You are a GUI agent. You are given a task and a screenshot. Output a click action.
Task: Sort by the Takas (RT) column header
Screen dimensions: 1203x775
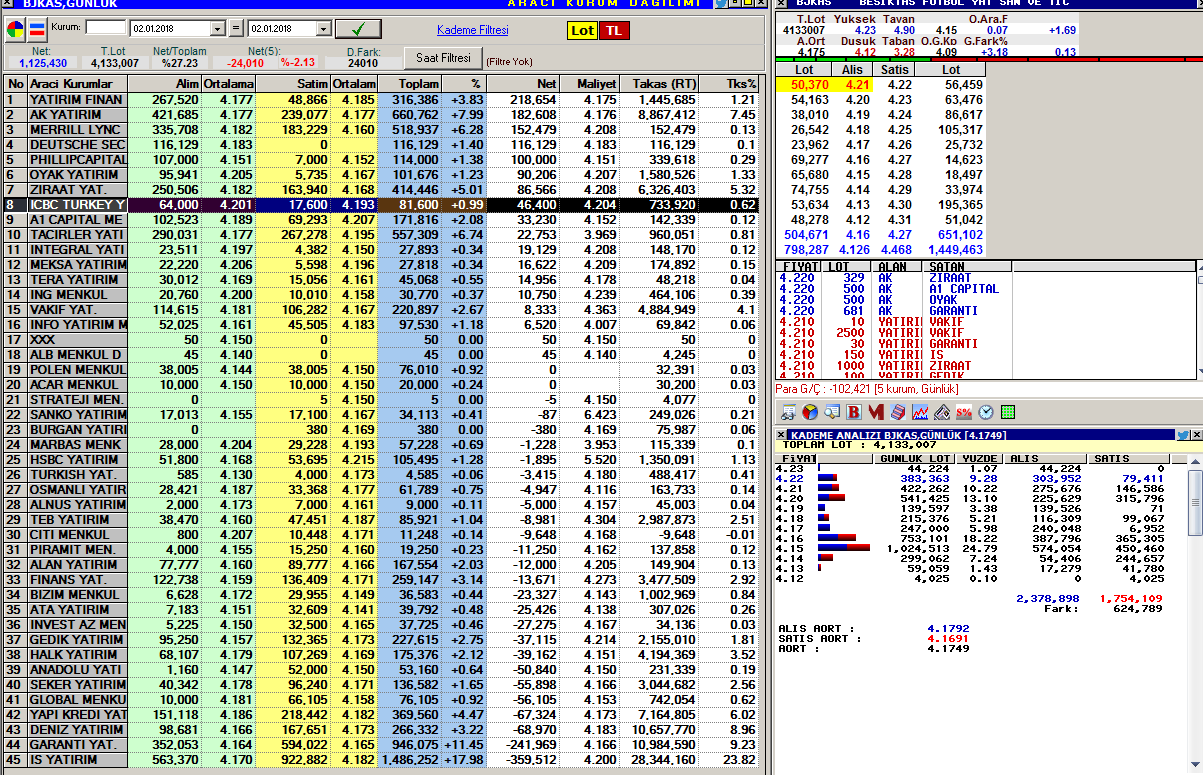pos(659,84)
